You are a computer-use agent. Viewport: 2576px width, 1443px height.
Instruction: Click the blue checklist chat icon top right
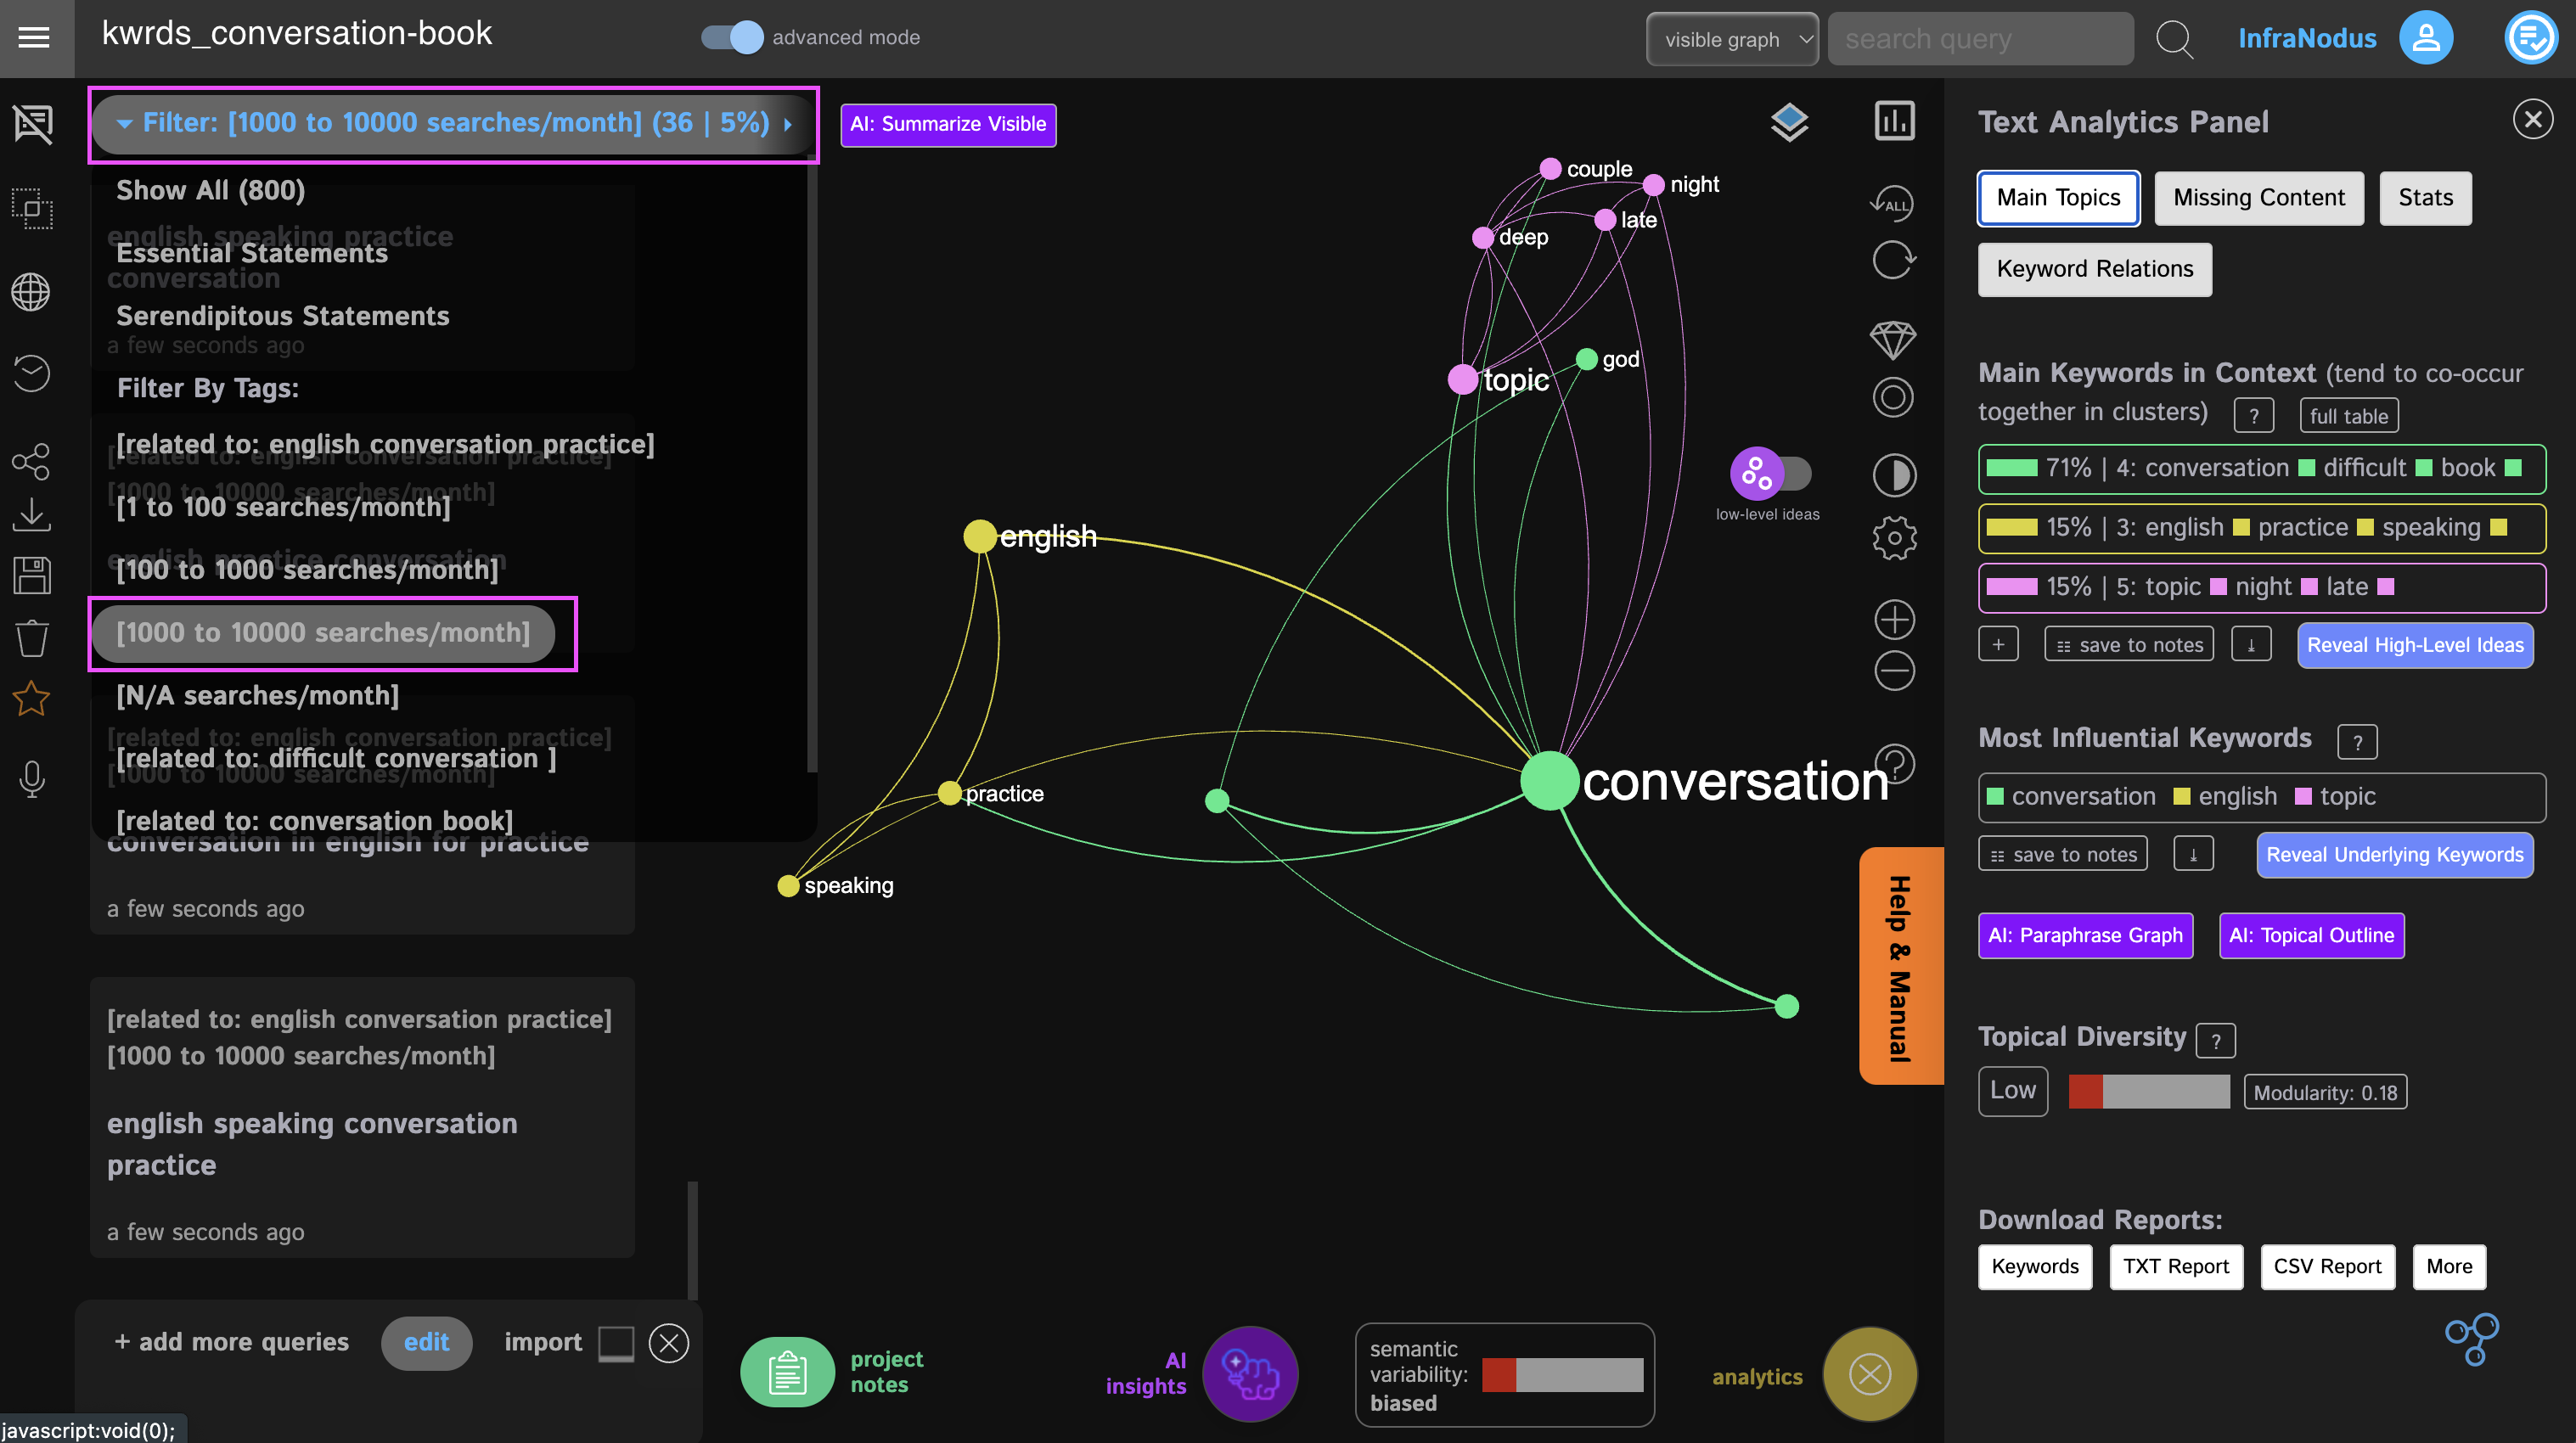[x=2531, y=38]
